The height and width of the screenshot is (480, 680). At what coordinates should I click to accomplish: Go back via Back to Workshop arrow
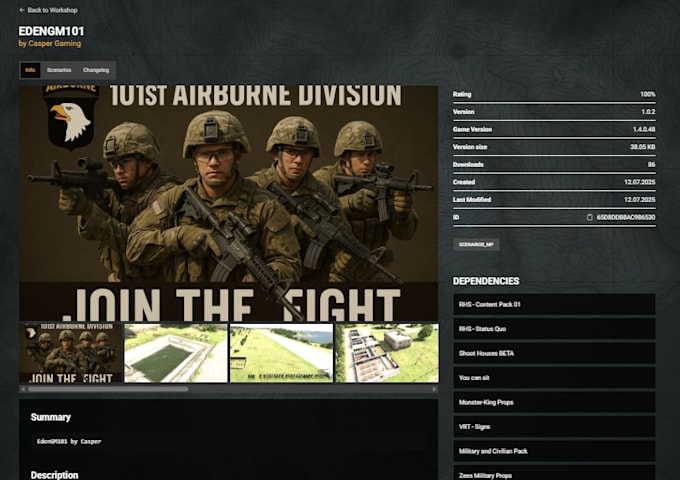[x=22, y=10]
